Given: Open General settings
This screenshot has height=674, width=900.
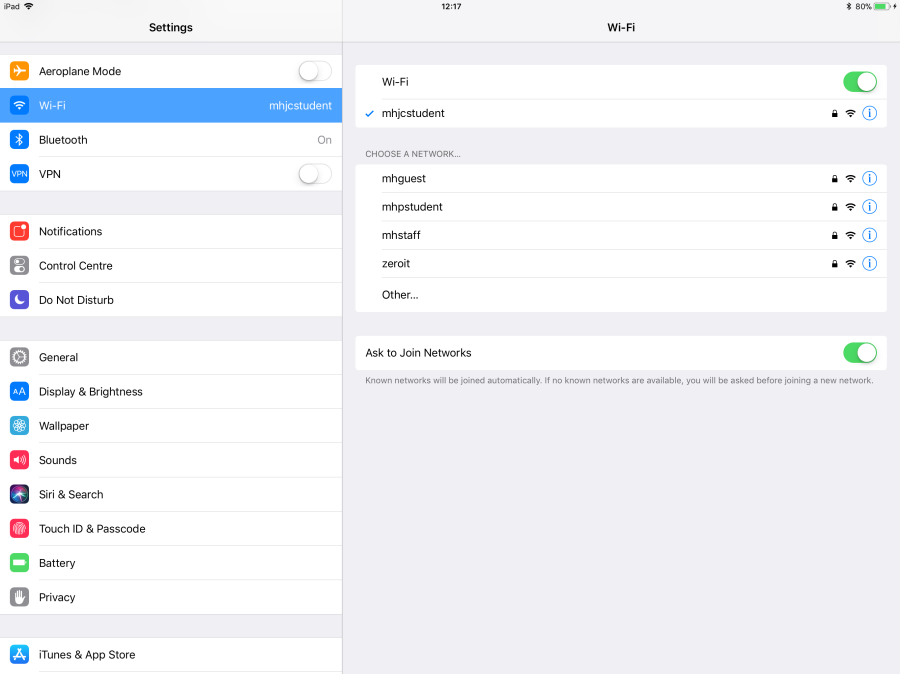Looking at the screenshot, I should tap(58, 357).
